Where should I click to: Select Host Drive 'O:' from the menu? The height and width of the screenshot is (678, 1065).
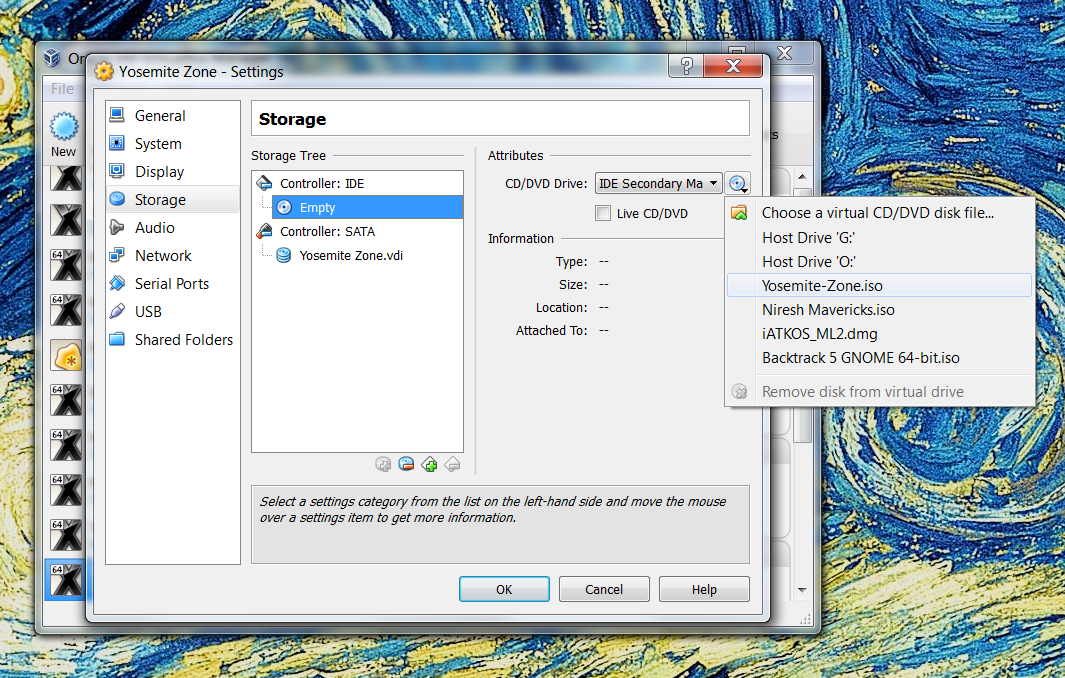[x=880, y=262]
